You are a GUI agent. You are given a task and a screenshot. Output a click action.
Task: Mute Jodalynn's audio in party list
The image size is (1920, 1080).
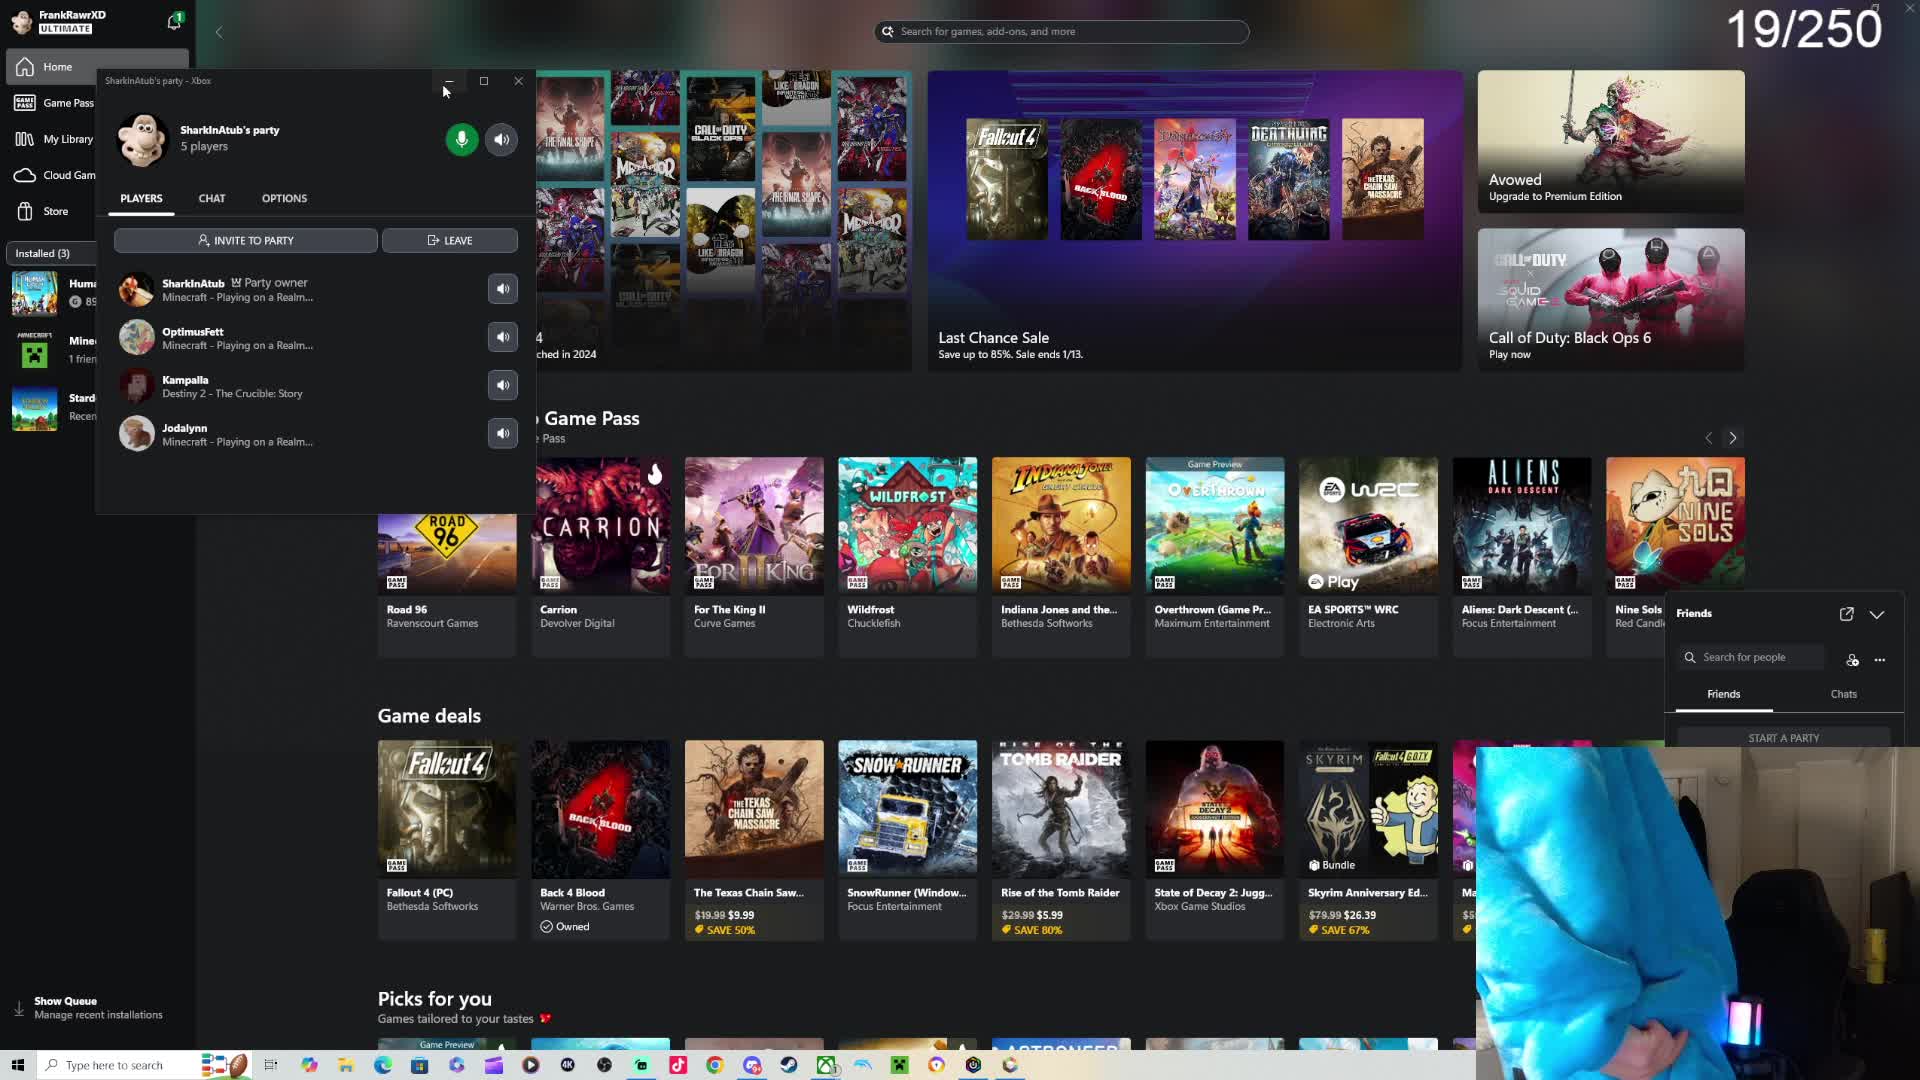502,433
